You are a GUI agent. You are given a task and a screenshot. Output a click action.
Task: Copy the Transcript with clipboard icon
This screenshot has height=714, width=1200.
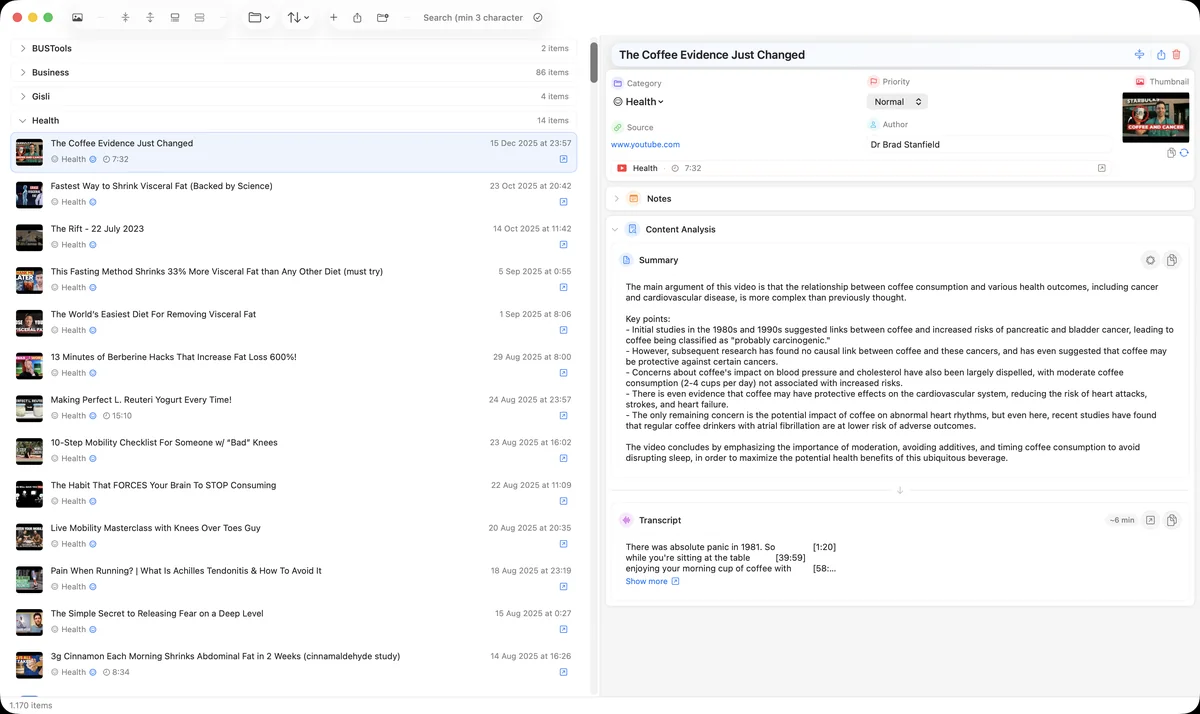coord(1172,520)
